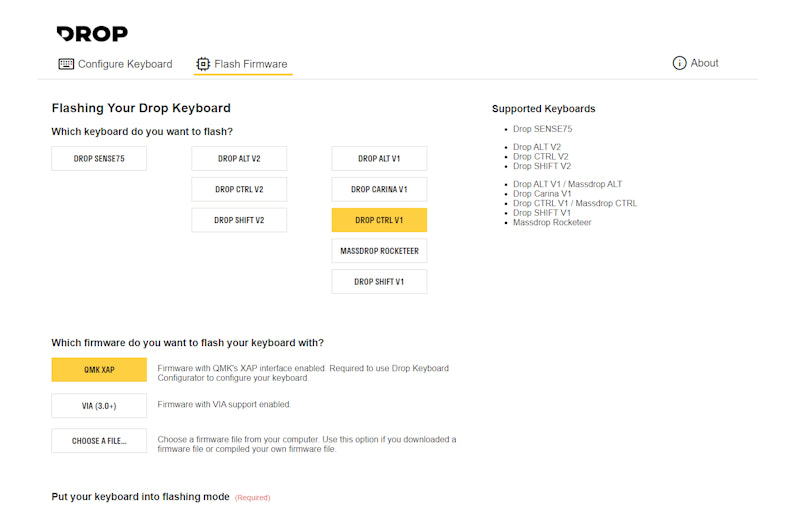Choose the VIA (3.0+) firmware
796x531 pixels.
tap(99, 405)
